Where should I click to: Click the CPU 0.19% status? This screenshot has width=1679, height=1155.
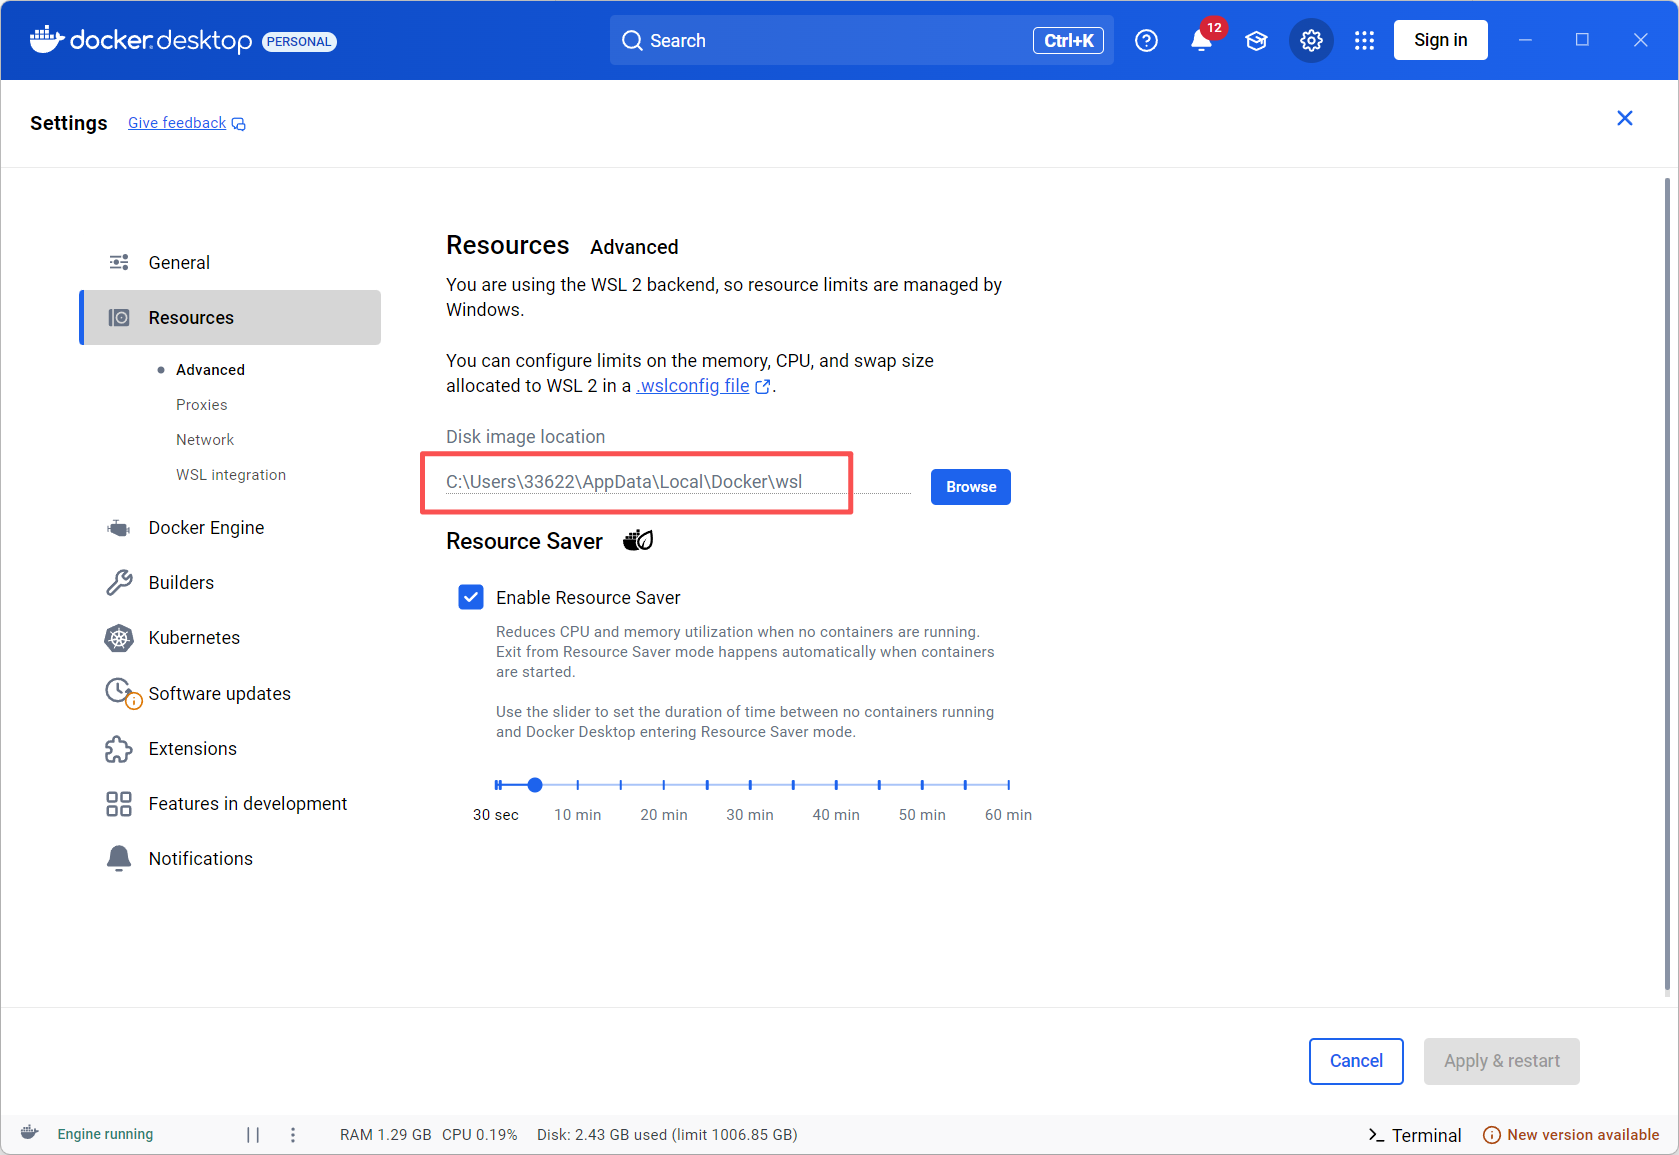480,1135
